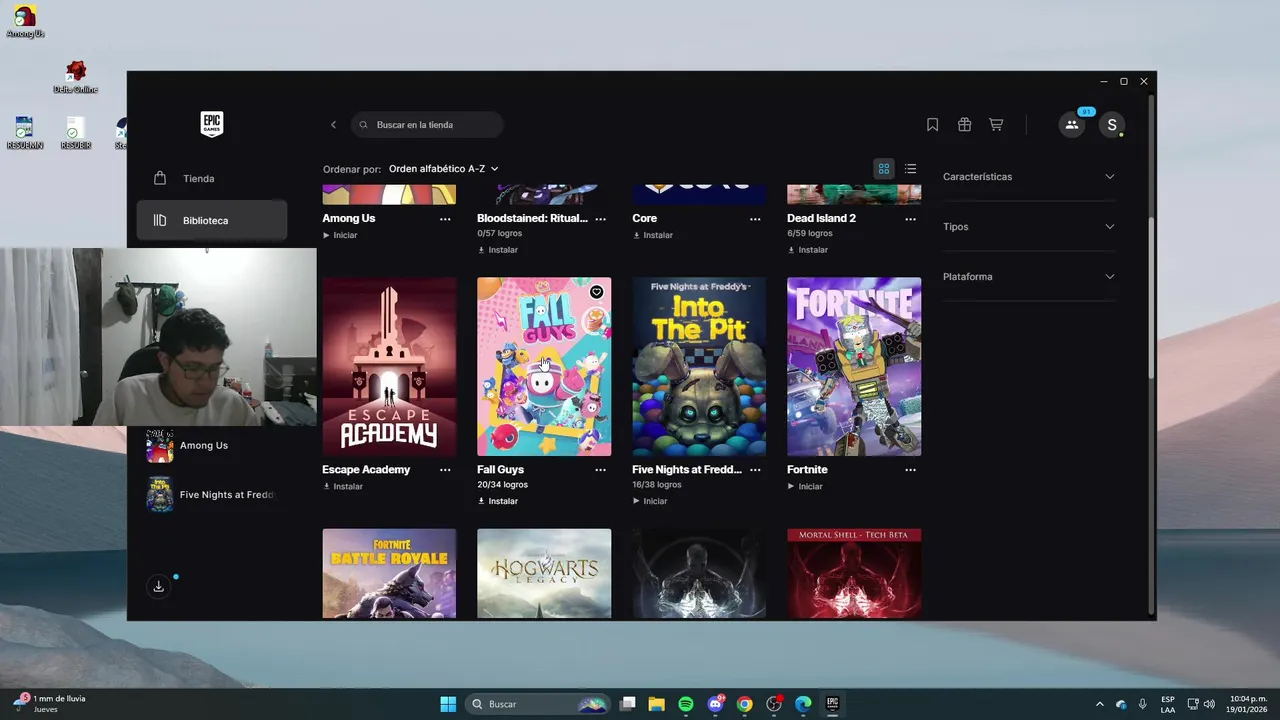Open the three-dot menu for Fall Guys
The width and height of the screenshot is (1280, 720).
[x=600, y=469]
